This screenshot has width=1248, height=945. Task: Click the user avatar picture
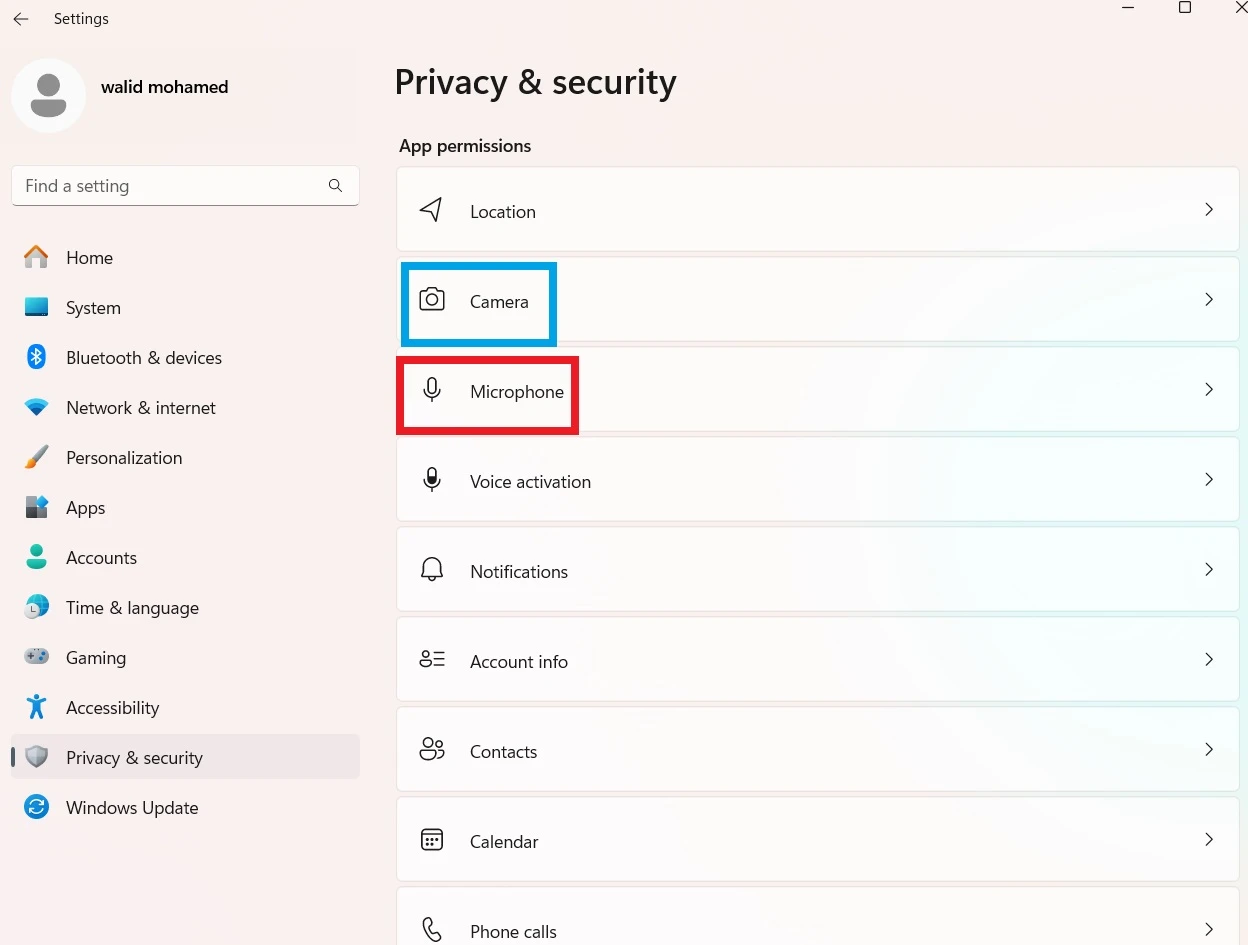pyautogui.click(x=48, y=95)
